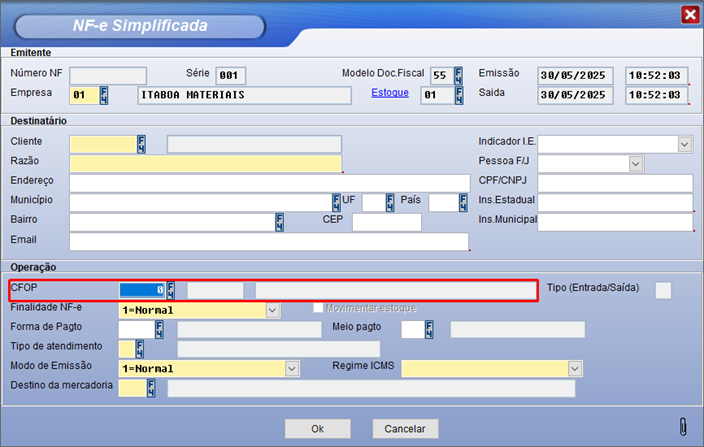Focus the Cliente code field
This screenshot has width=704, height=447.
click(103, 144)
